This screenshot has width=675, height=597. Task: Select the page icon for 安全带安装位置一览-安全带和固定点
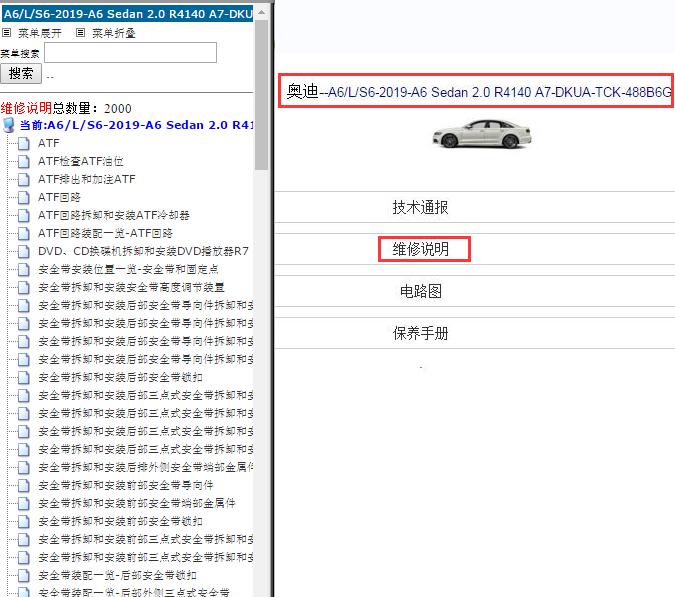click(x=24, y=269)
